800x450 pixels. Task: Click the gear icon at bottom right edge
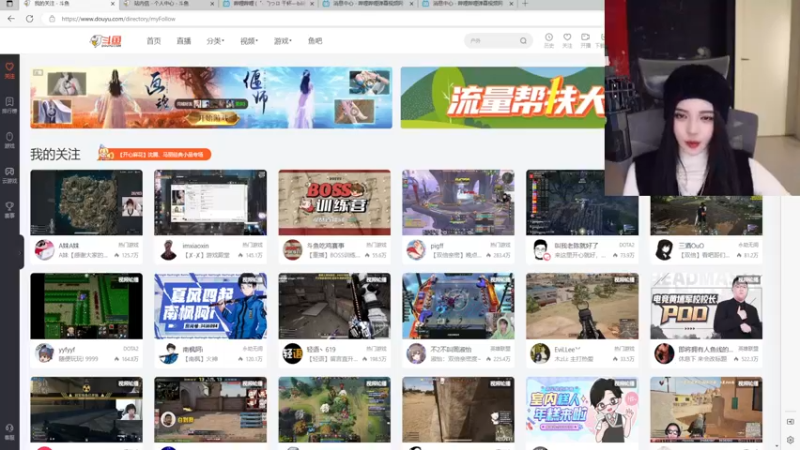click(x=790, y=439)
